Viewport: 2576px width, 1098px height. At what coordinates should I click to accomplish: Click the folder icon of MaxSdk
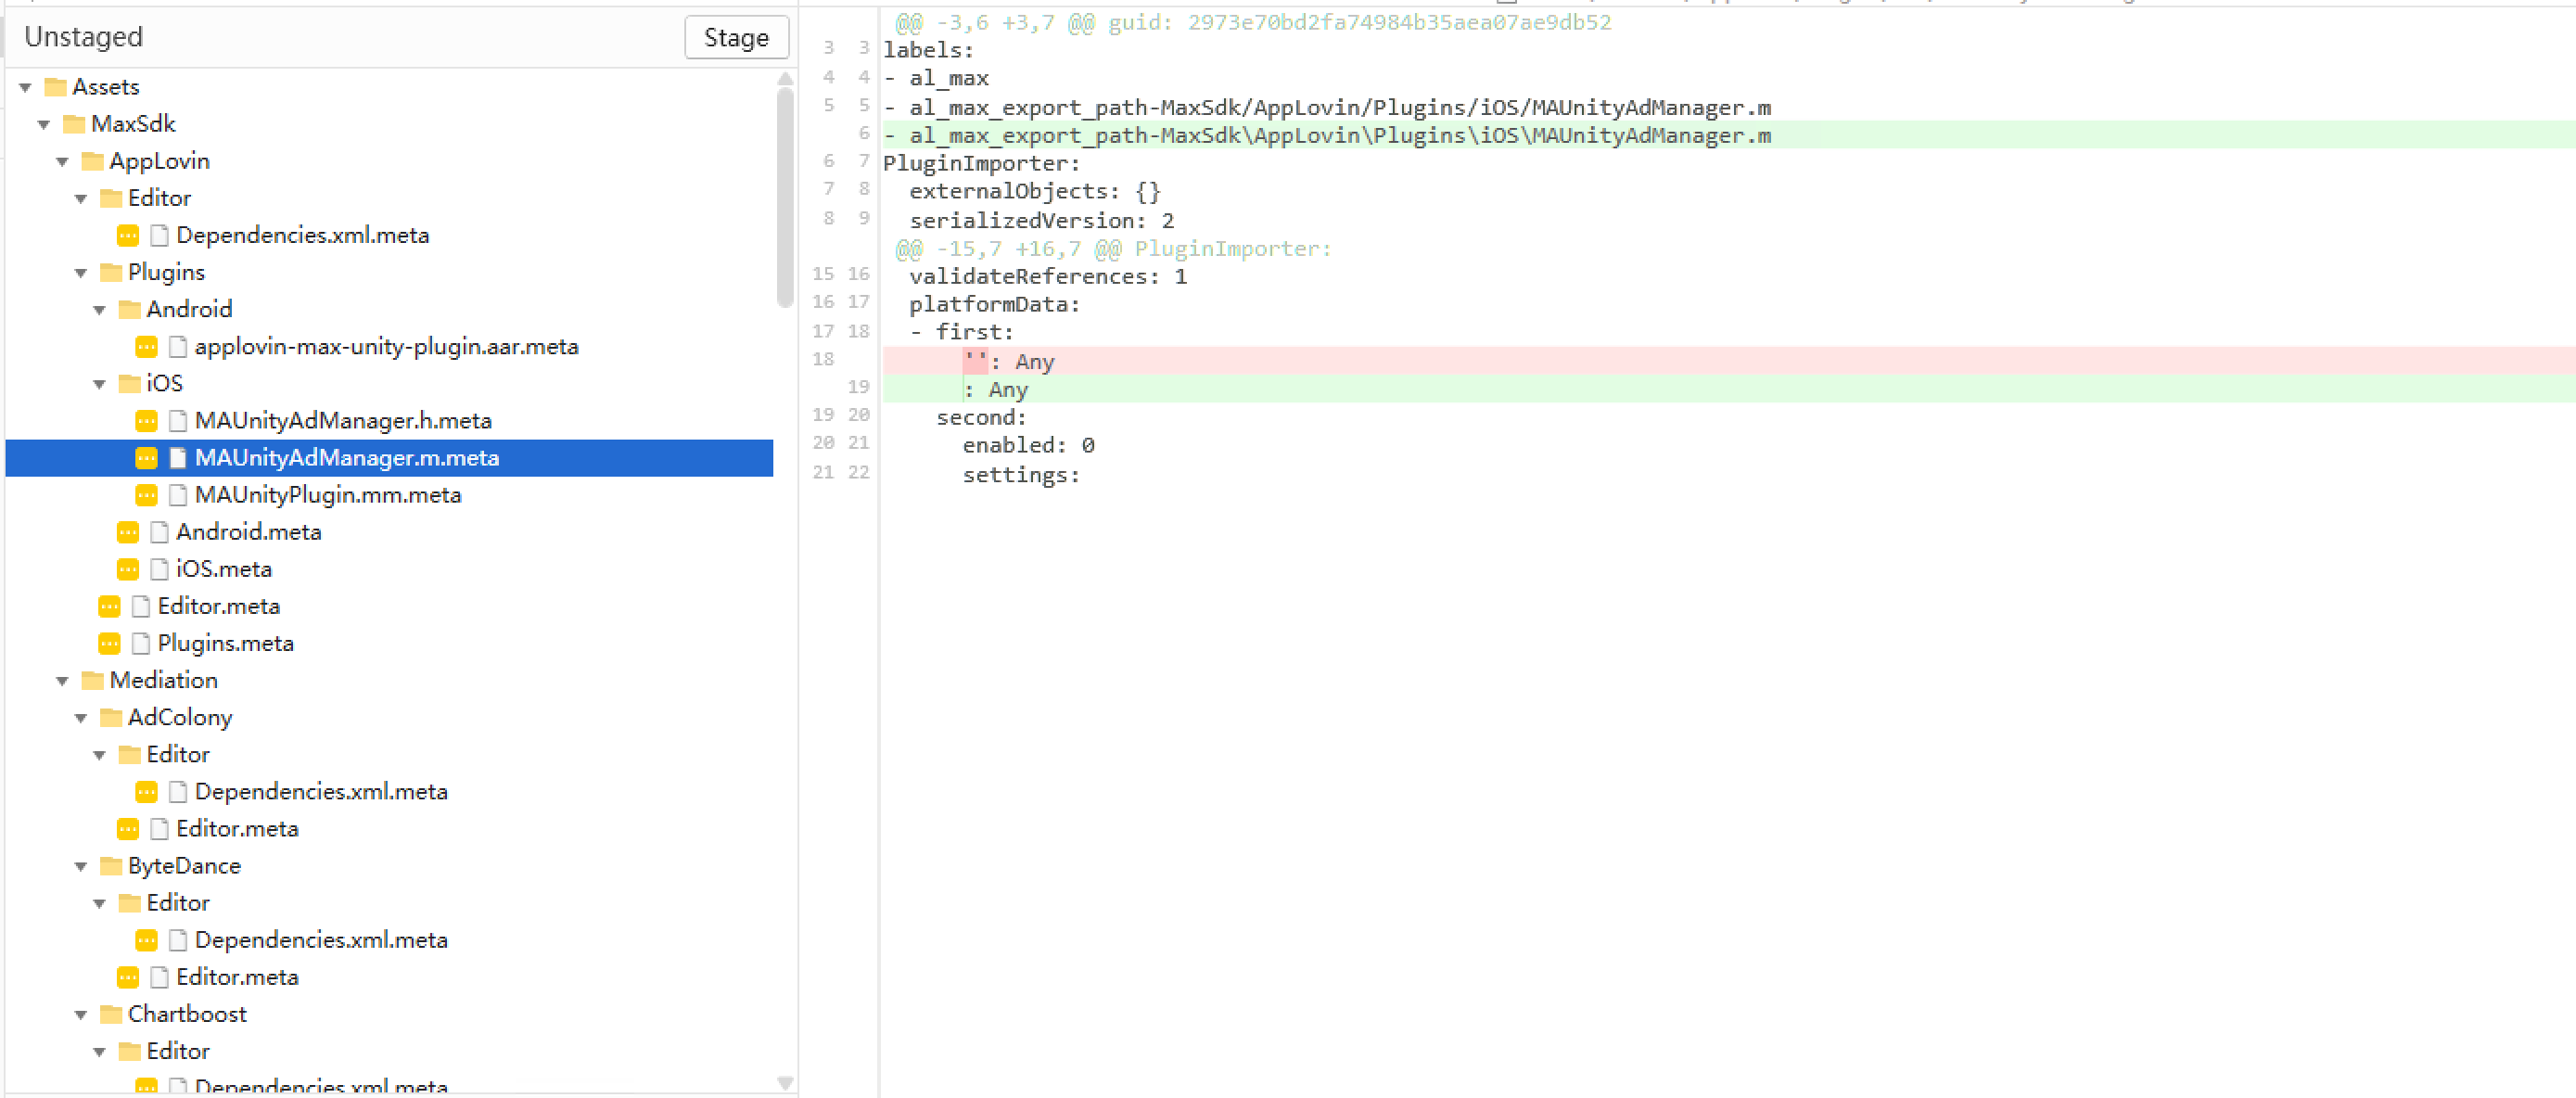click(x=72, y=124)
